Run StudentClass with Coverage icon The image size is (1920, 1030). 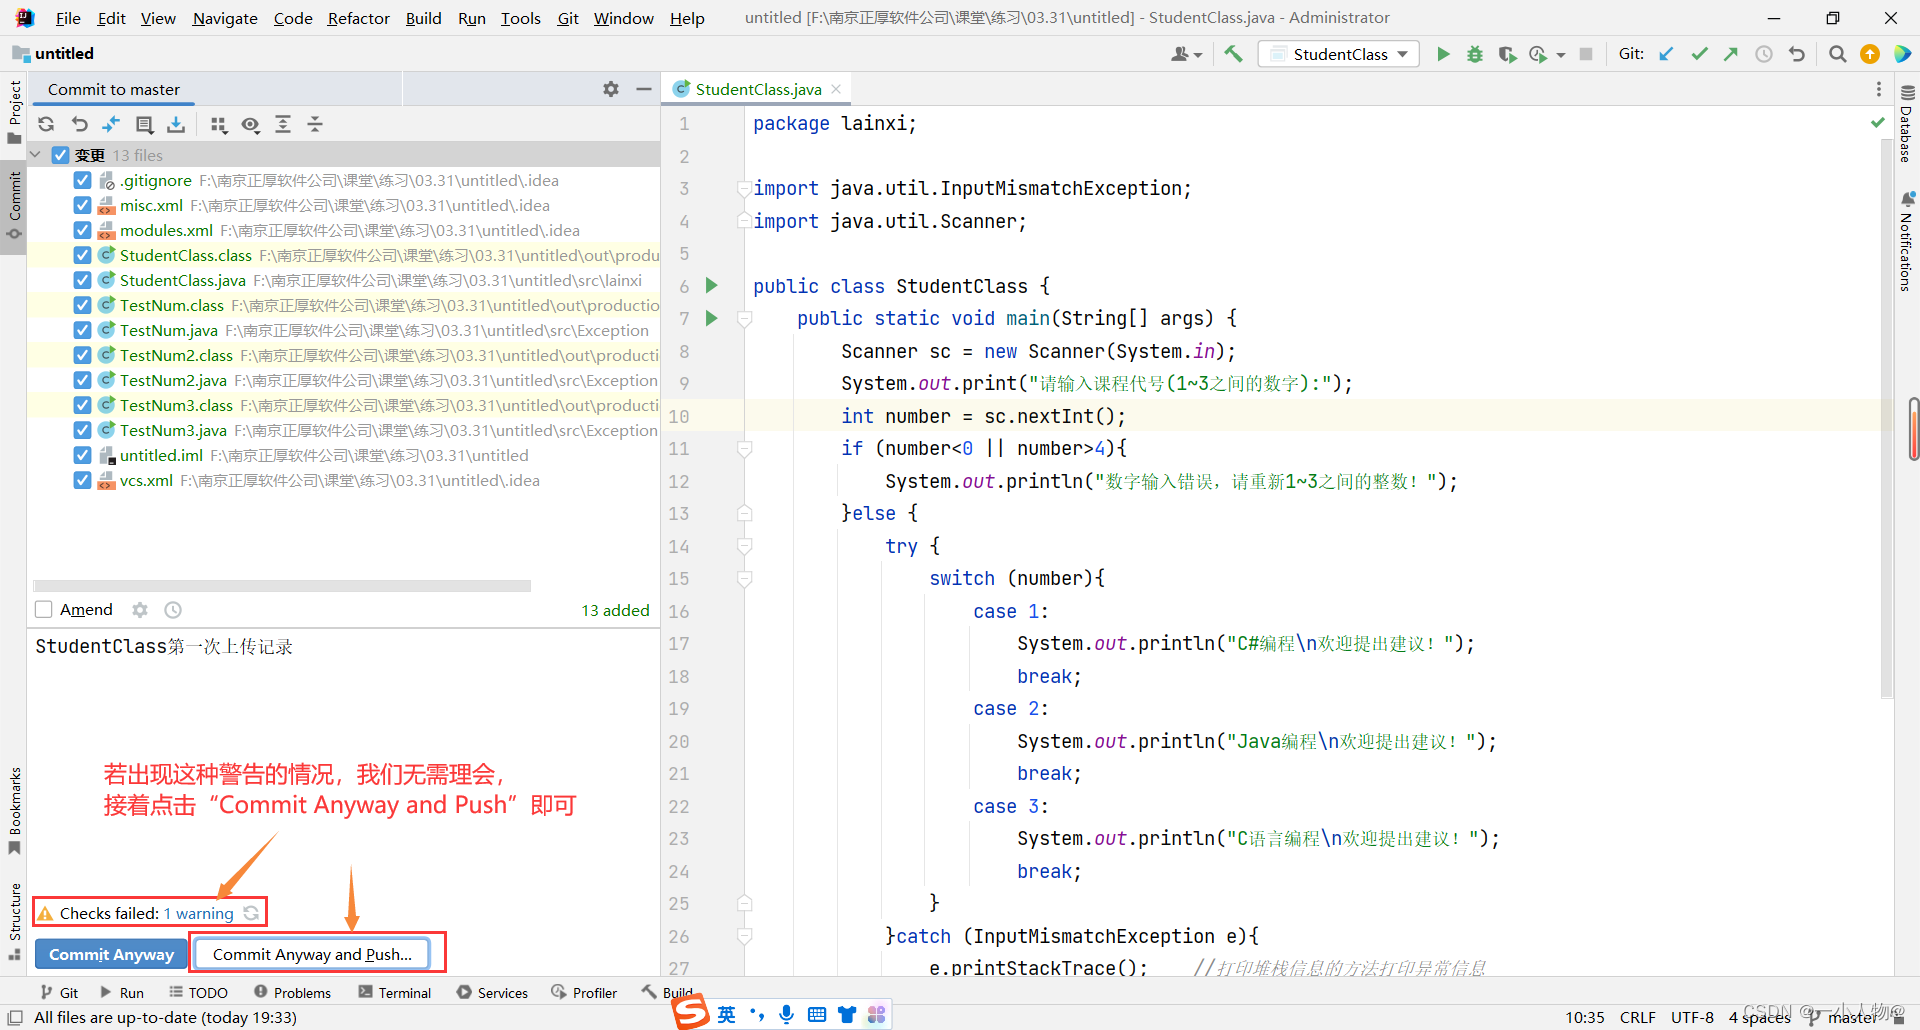pyautogui.click(x=1507, y=54)
